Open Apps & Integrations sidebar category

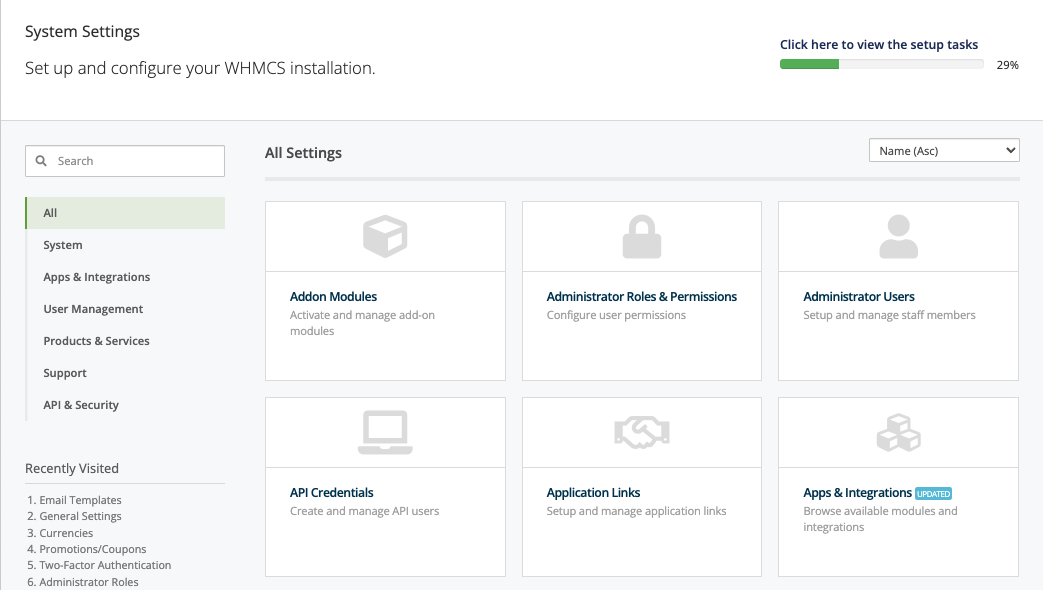pos(96,277)
